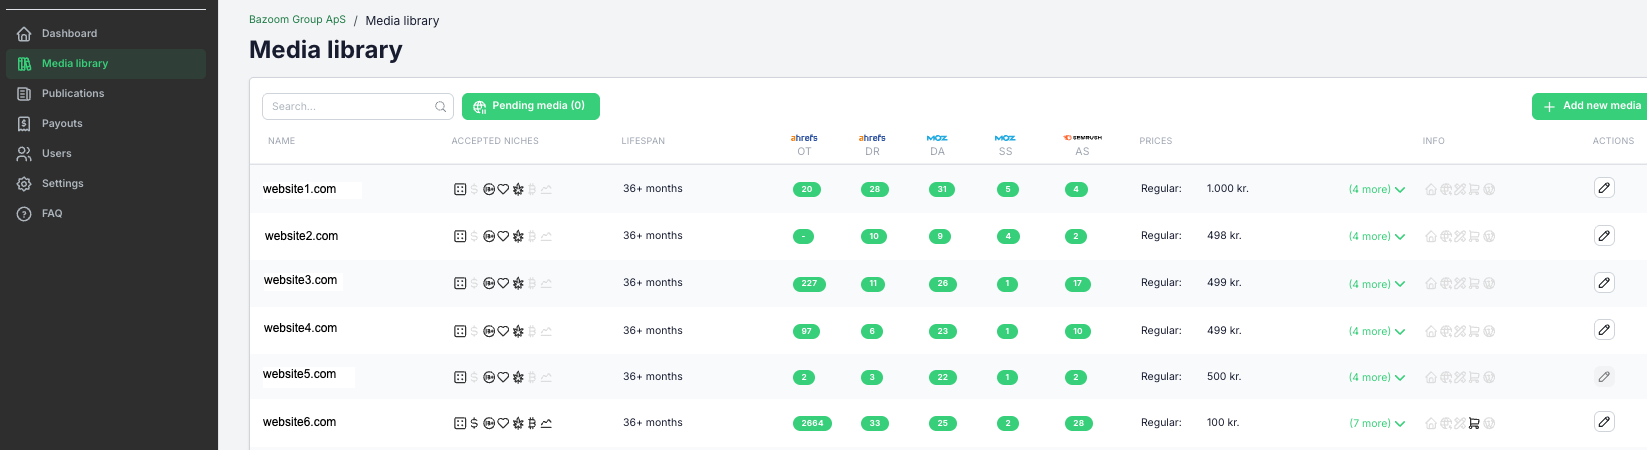
Task: Click the edit pencil for website6.com
Action: pos(1604,422)
